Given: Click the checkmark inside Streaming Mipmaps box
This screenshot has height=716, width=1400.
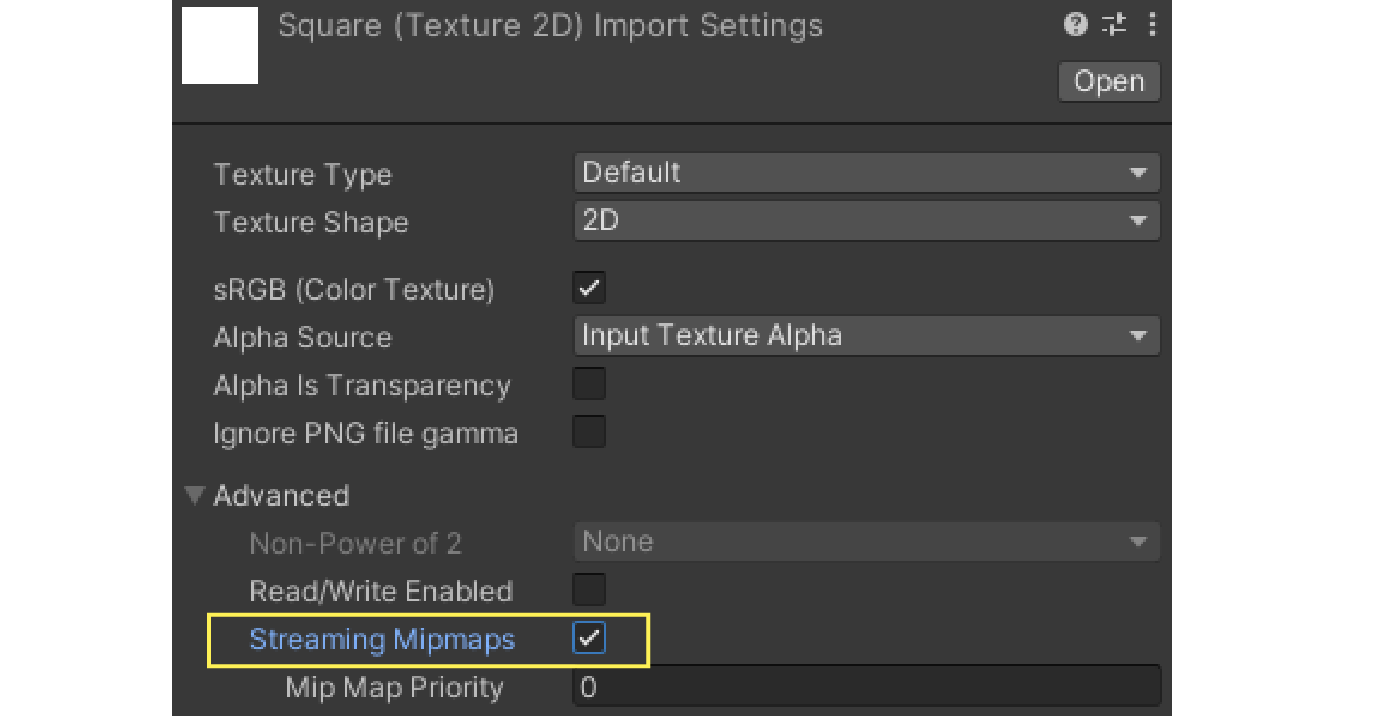Looking at the screenshot, I should (x=589, y=638).
